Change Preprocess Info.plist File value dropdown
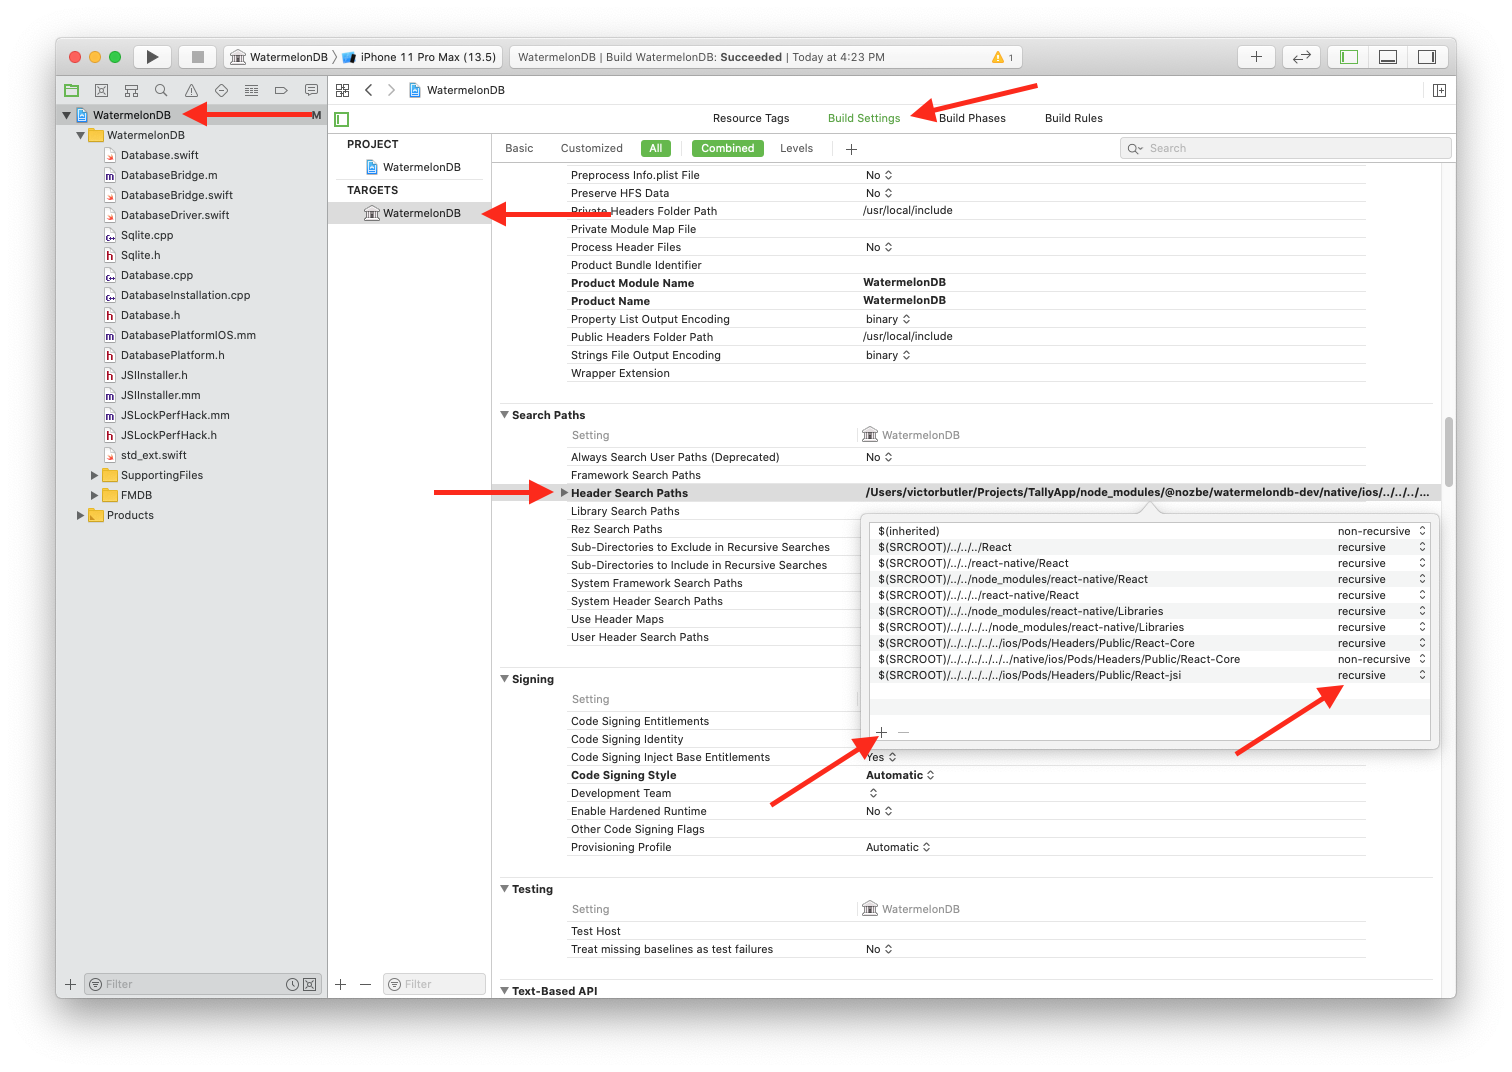The height and width of the screenshot is (1072, 1512). [x=879, y=175]
